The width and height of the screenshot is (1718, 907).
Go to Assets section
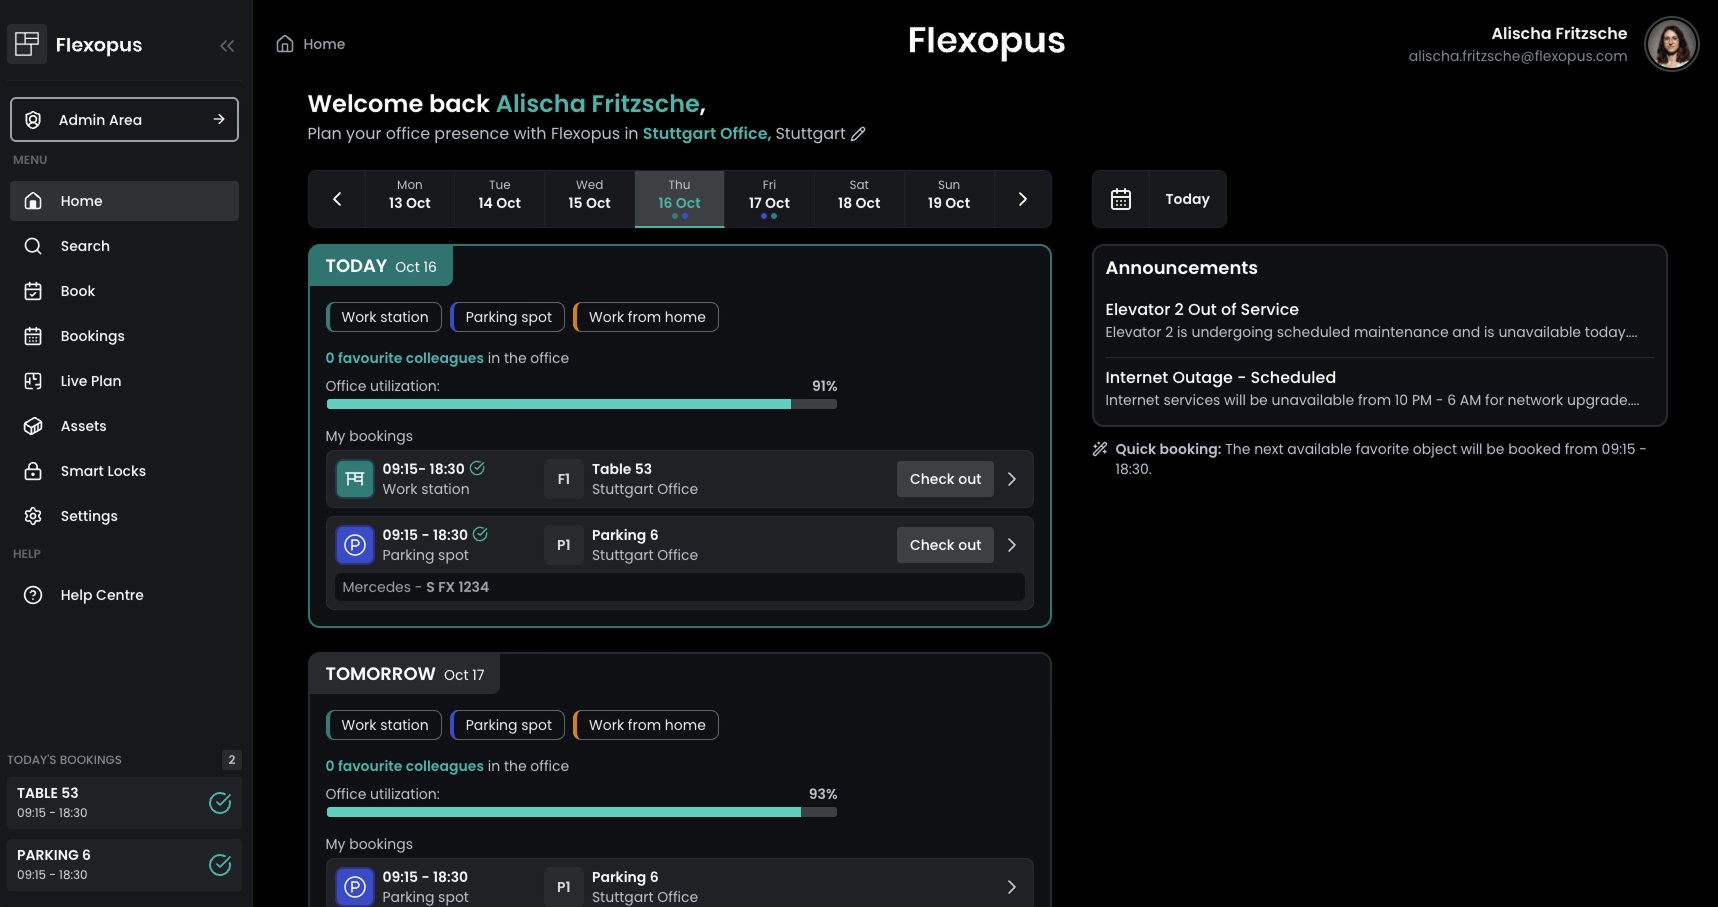pyautogui.click(x=83, y=426)
